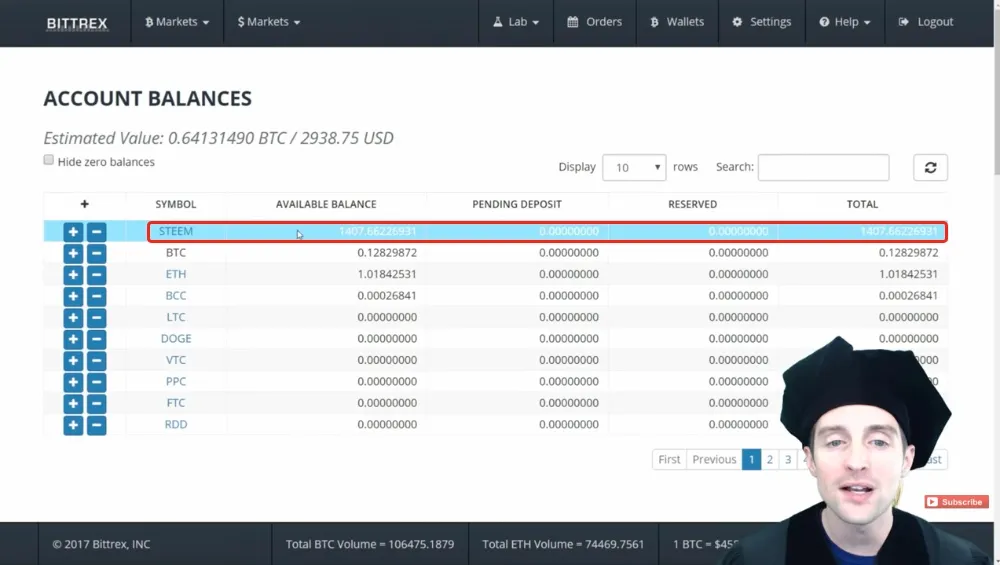Deposit VTC with plus icon
The image size is (1000, 565).
click(x=73, y=360)
